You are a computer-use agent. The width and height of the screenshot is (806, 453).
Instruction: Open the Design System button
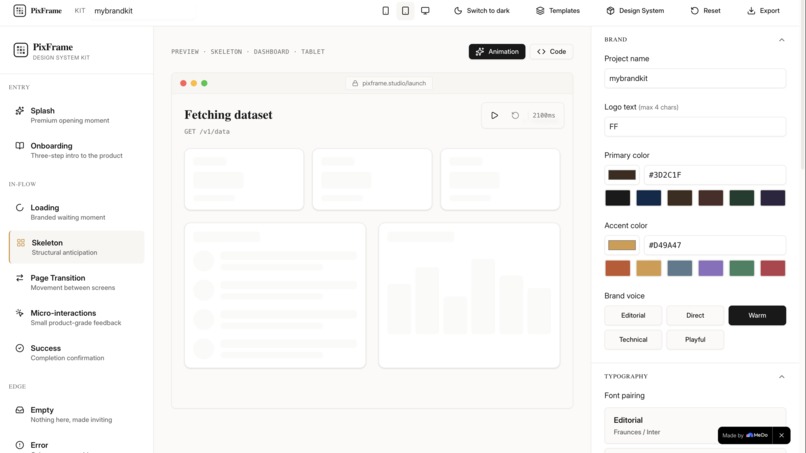coord(635,11)
